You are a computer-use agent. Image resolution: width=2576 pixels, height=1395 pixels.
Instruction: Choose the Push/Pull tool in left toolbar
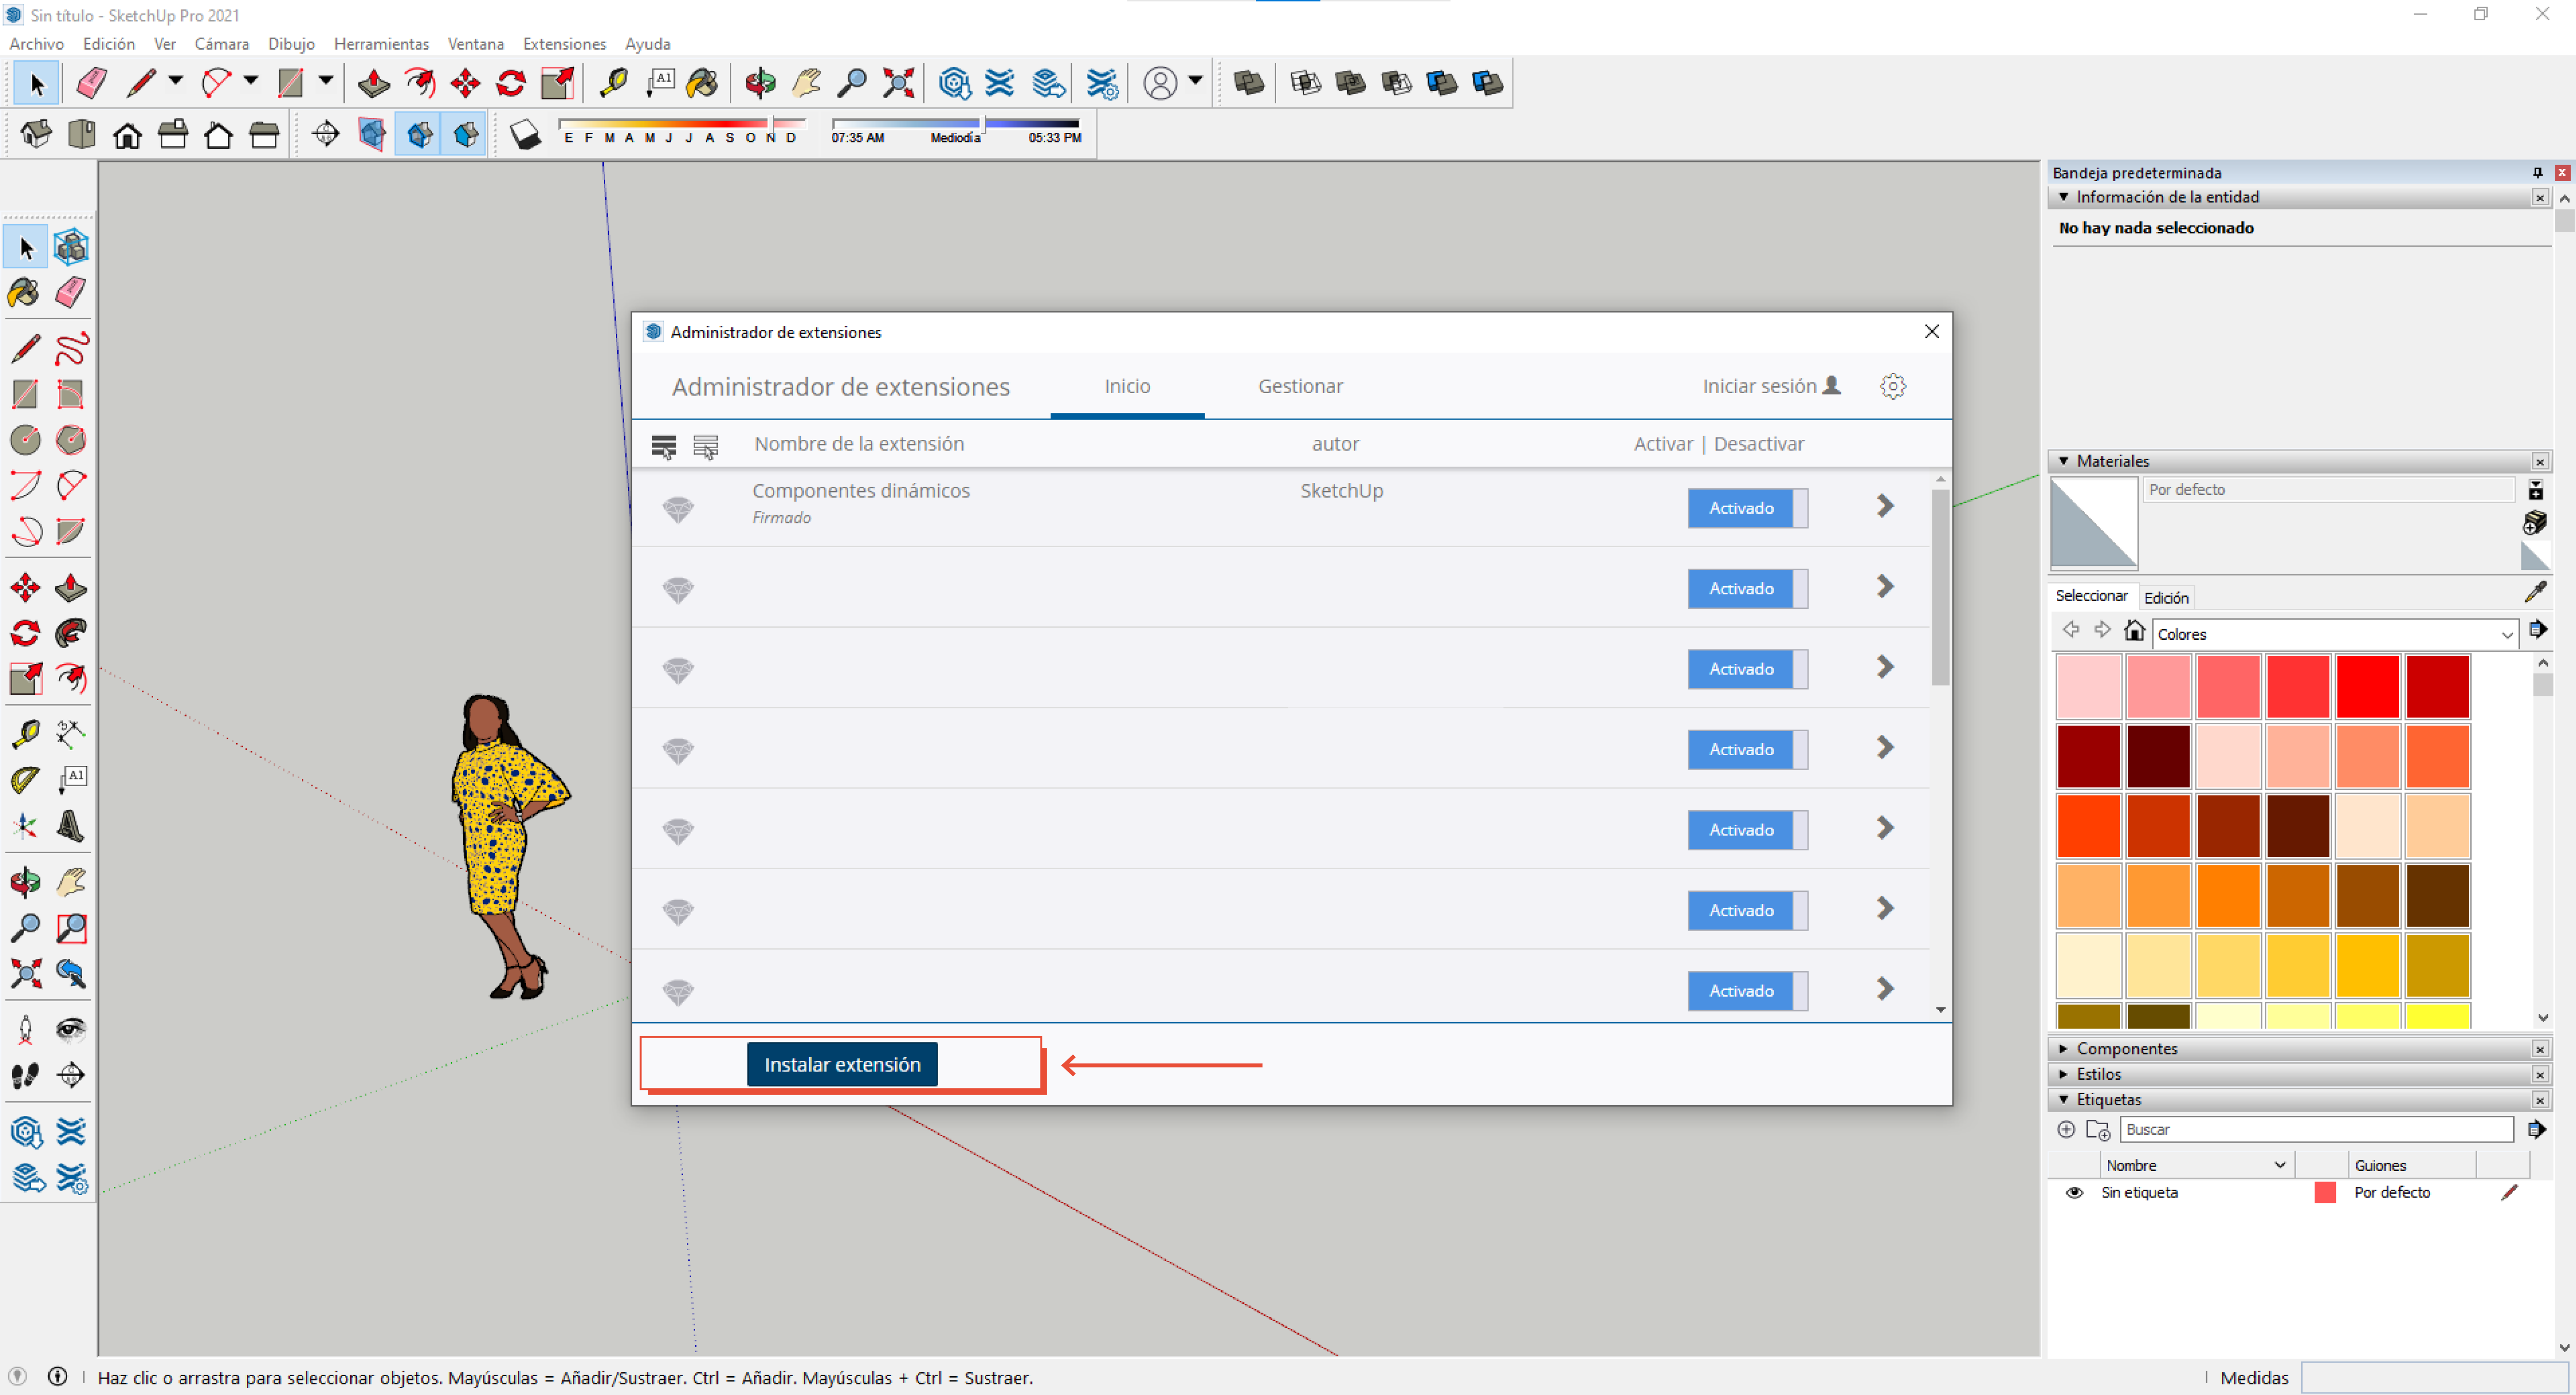[x=71, y=588]
